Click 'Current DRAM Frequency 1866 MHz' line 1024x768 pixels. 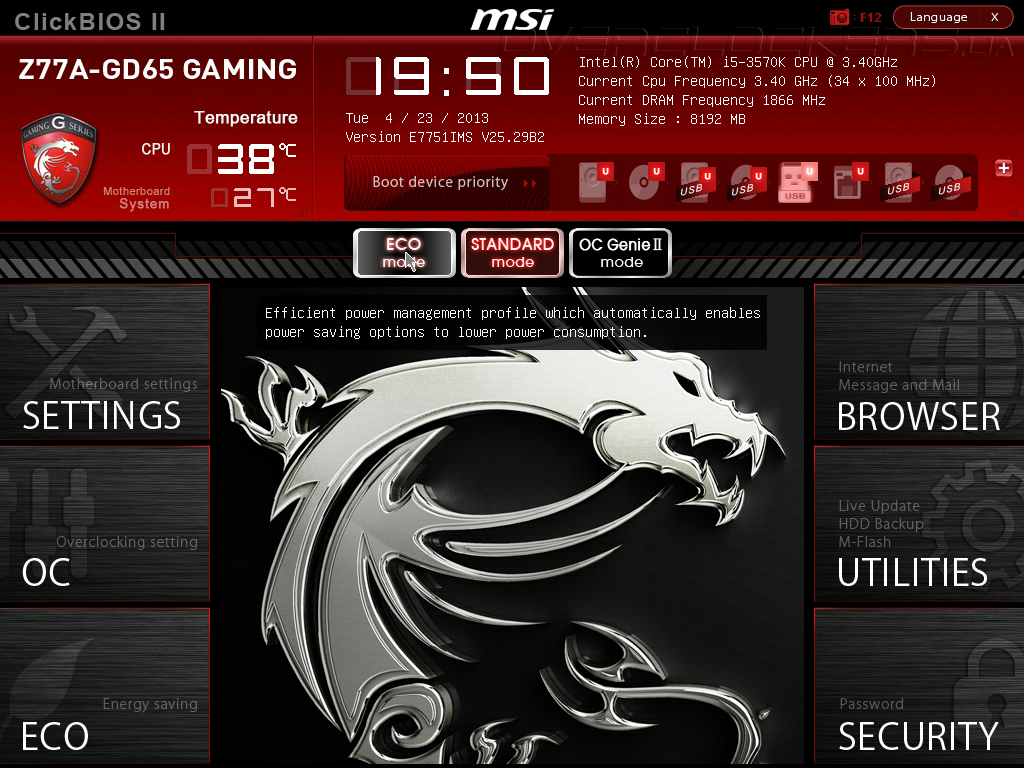tap(702, 100)
